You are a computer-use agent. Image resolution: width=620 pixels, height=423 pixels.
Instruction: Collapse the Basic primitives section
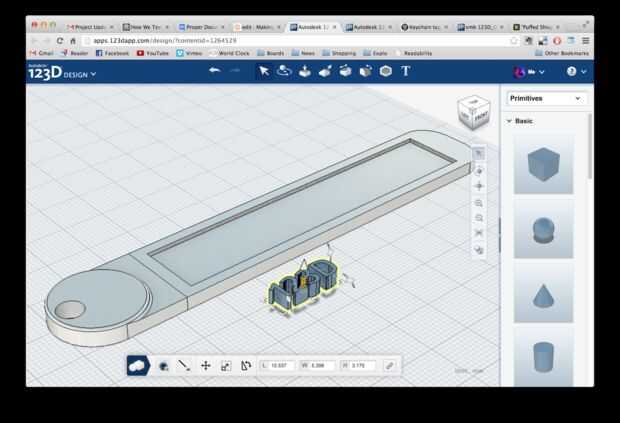point(509,121)
